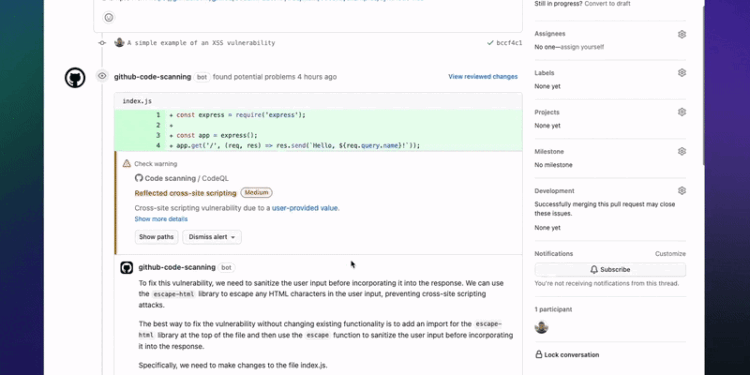
Task: Click the Medium severity badge
Action: [256, 193]
